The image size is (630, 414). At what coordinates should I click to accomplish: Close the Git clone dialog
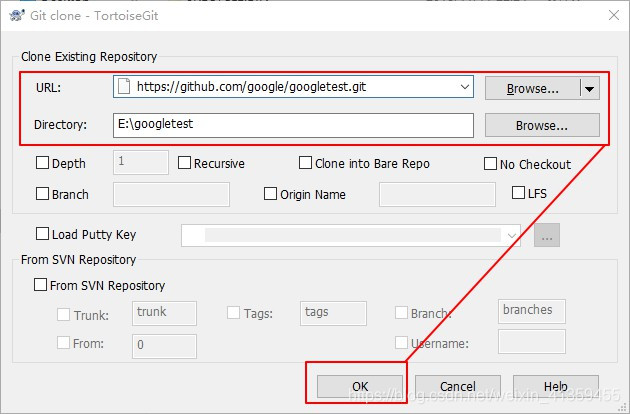pyautogui.click(x=614, y=15)
